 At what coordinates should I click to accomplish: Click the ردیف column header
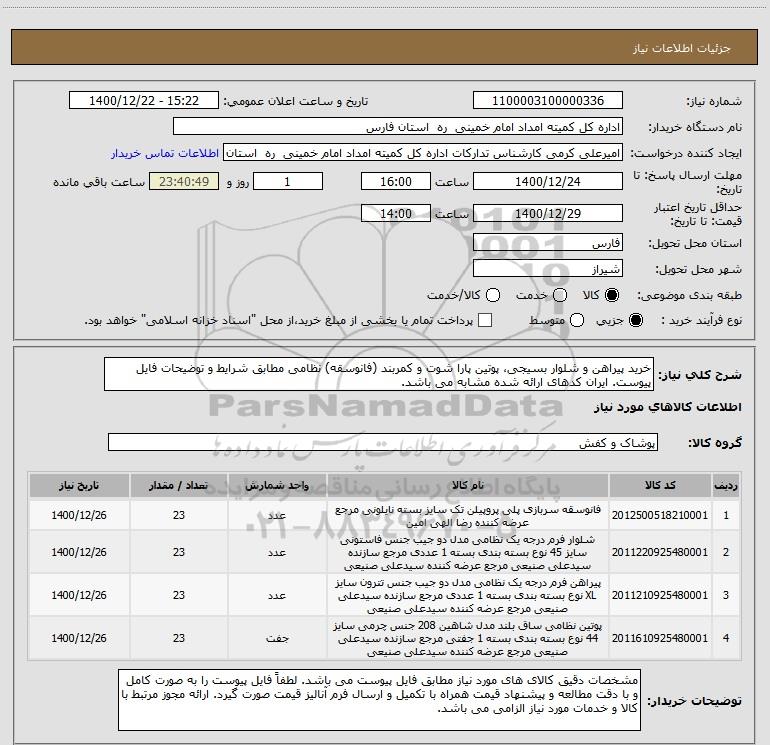click(x=726, y=486)
